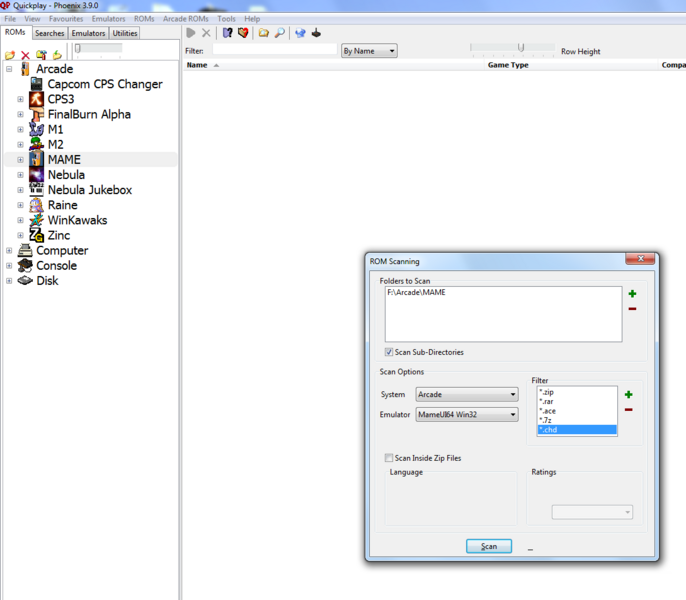Open the Emulators menu in menu bar

tap(108, 19)
